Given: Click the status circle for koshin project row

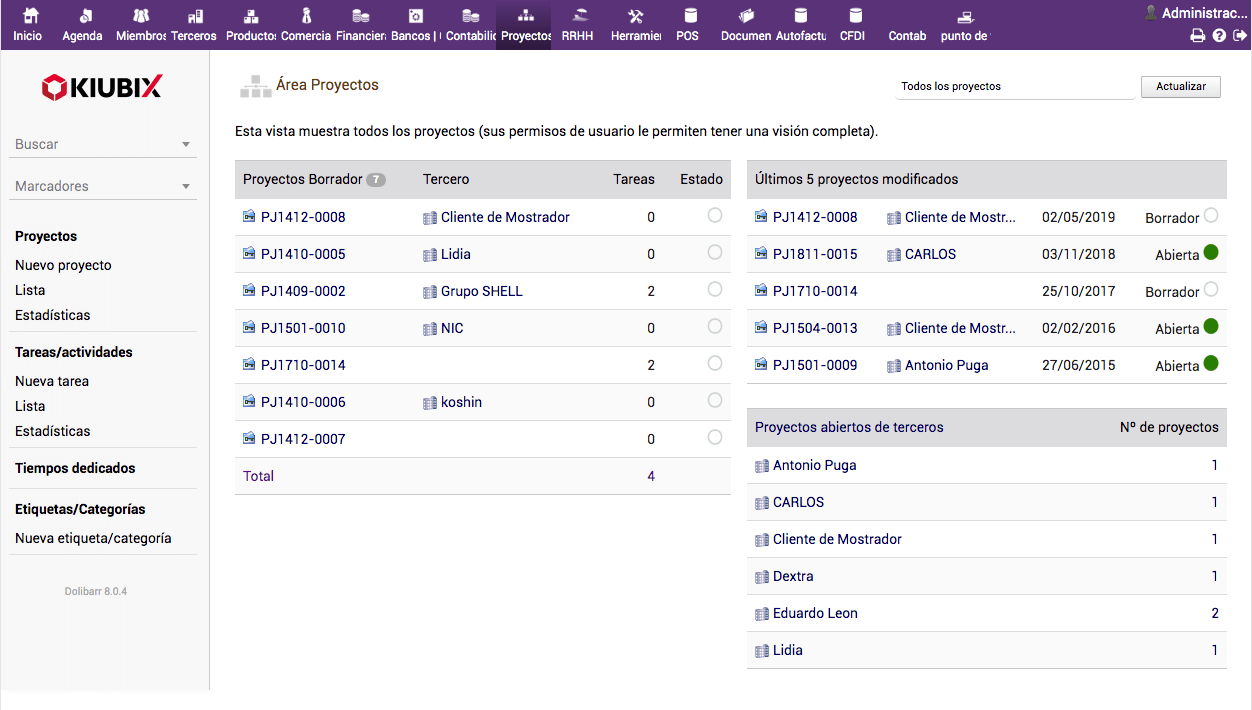Looking at the screenshot, I should 714,400.
